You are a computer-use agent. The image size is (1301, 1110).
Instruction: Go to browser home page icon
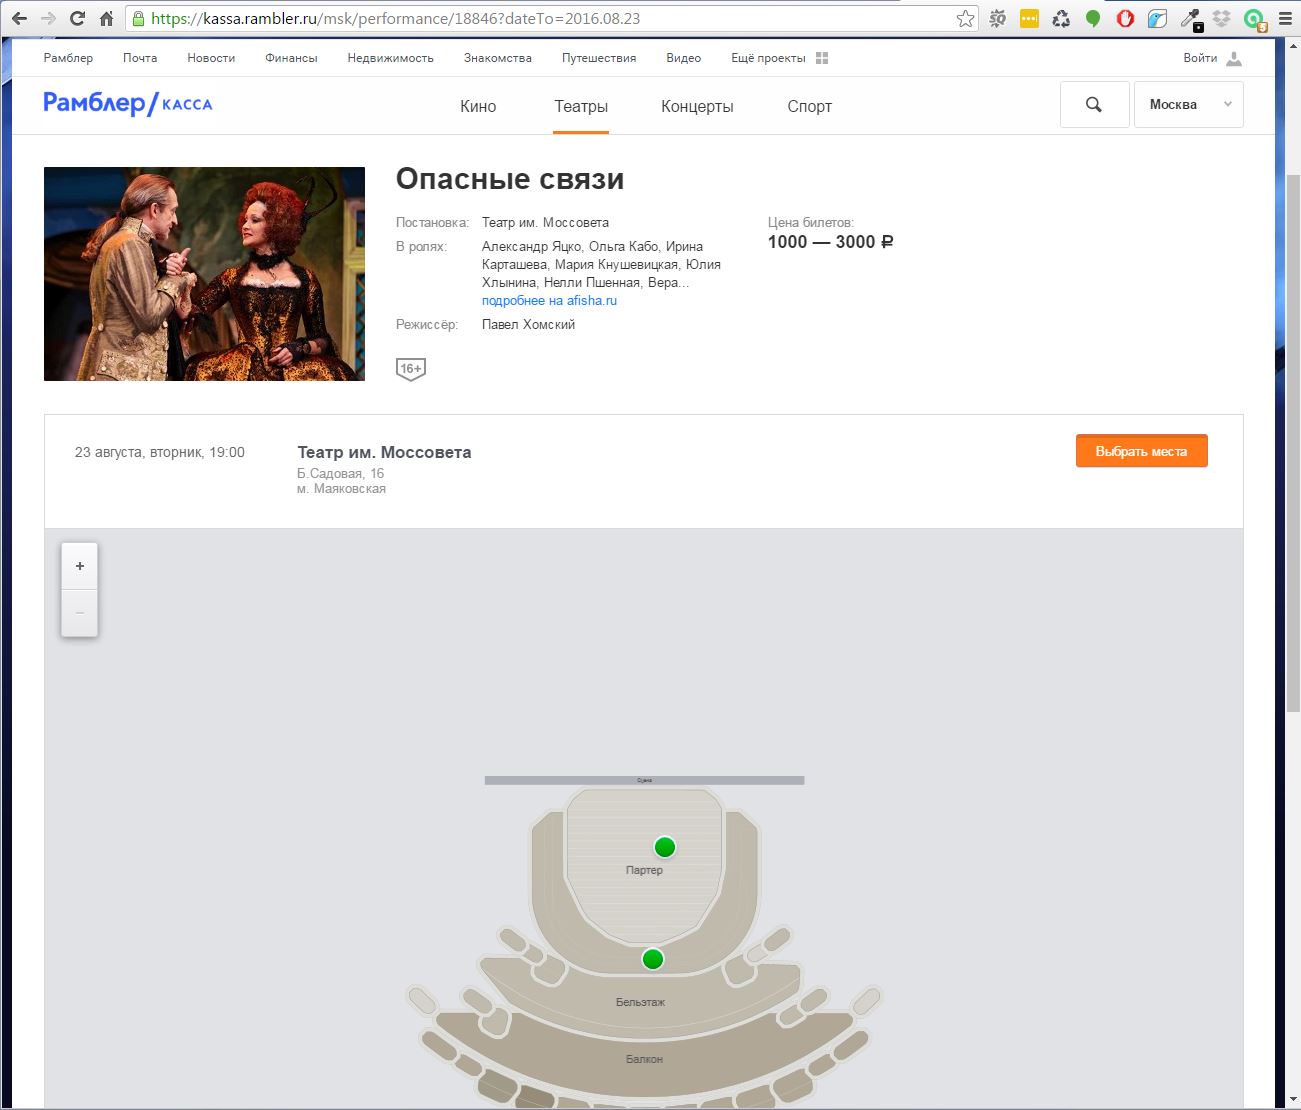[x=106, y=19]
